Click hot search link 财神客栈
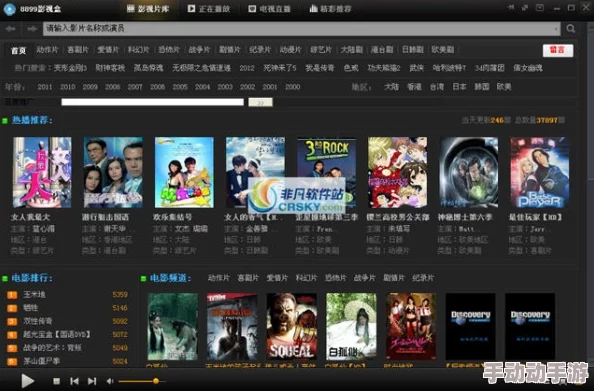594x391 pixels. (x=110, y=68)
